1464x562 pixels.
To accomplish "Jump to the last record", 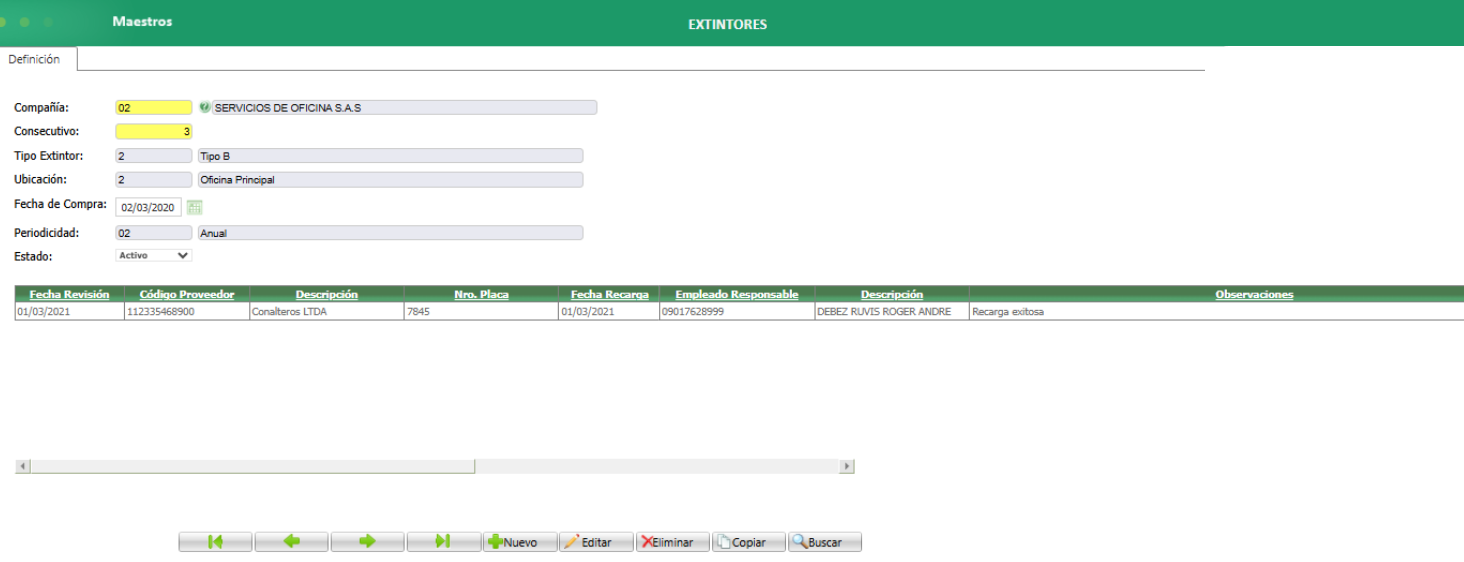I will click(x=444, y=542).
